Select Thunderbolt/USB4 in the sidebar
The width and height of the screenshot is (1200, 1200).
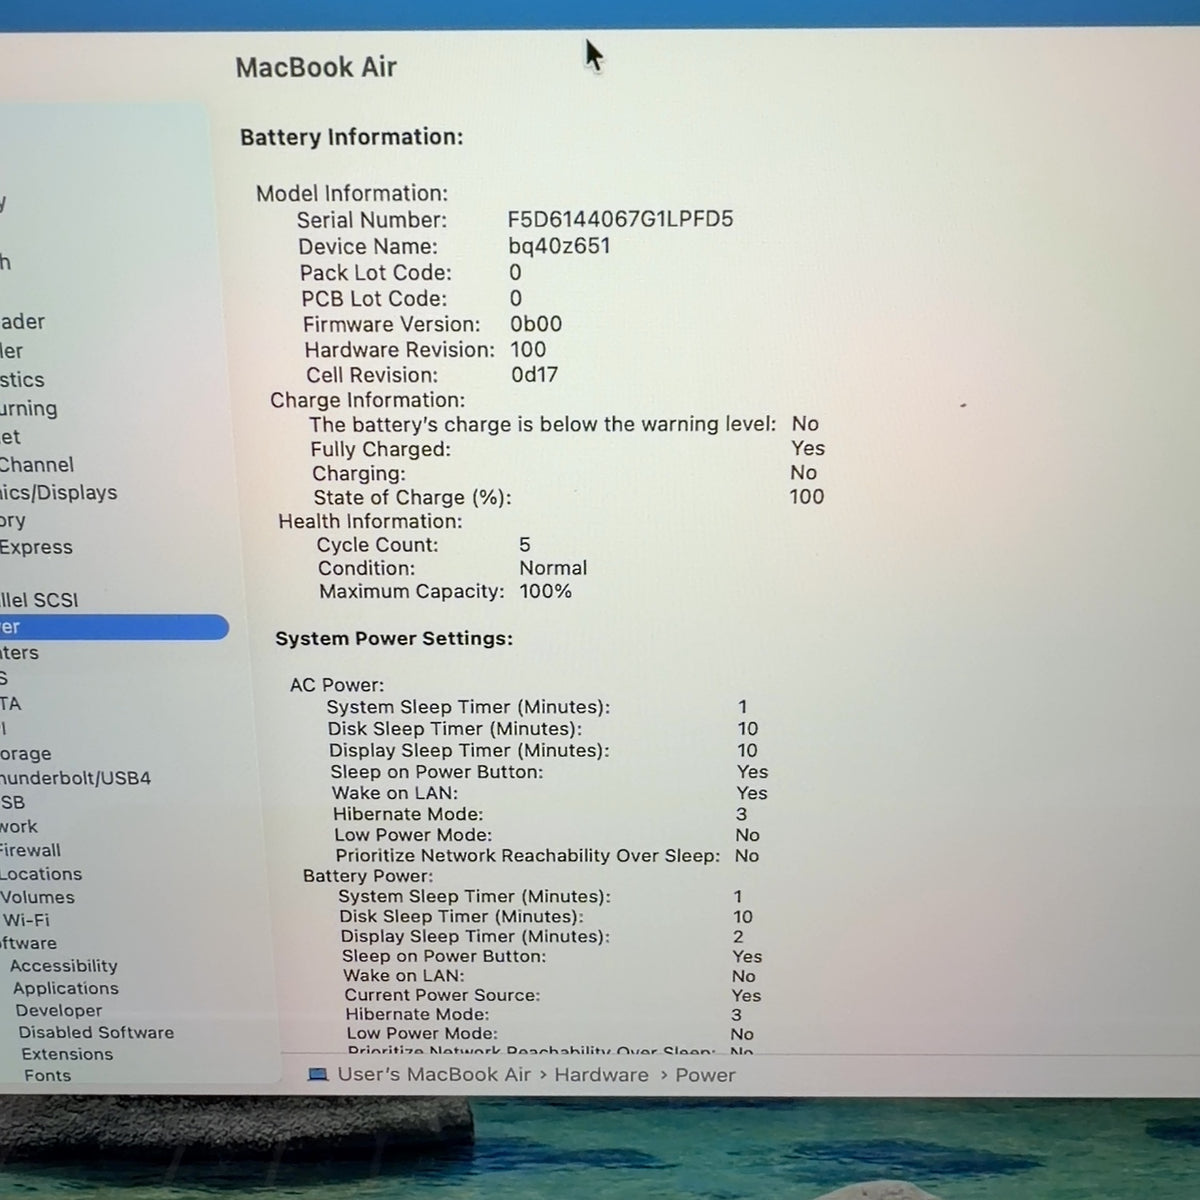(x=76, y=778)
